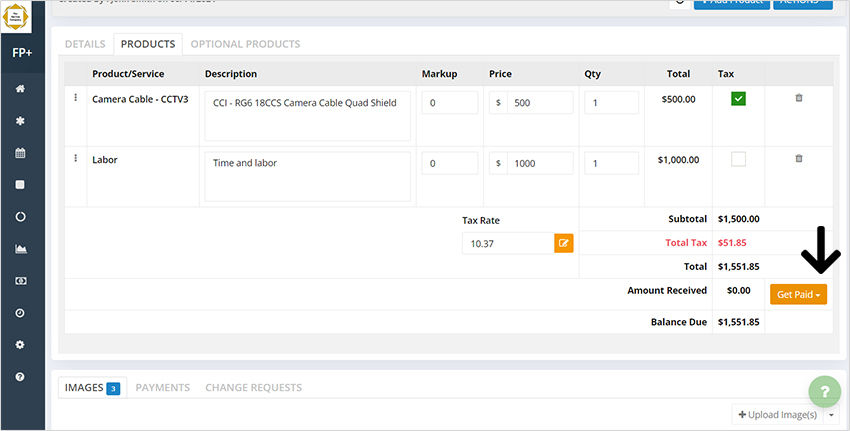Screen dimensions: 850x431
Task: Click the $0.00 amount received value
Action: coord(738,291)
